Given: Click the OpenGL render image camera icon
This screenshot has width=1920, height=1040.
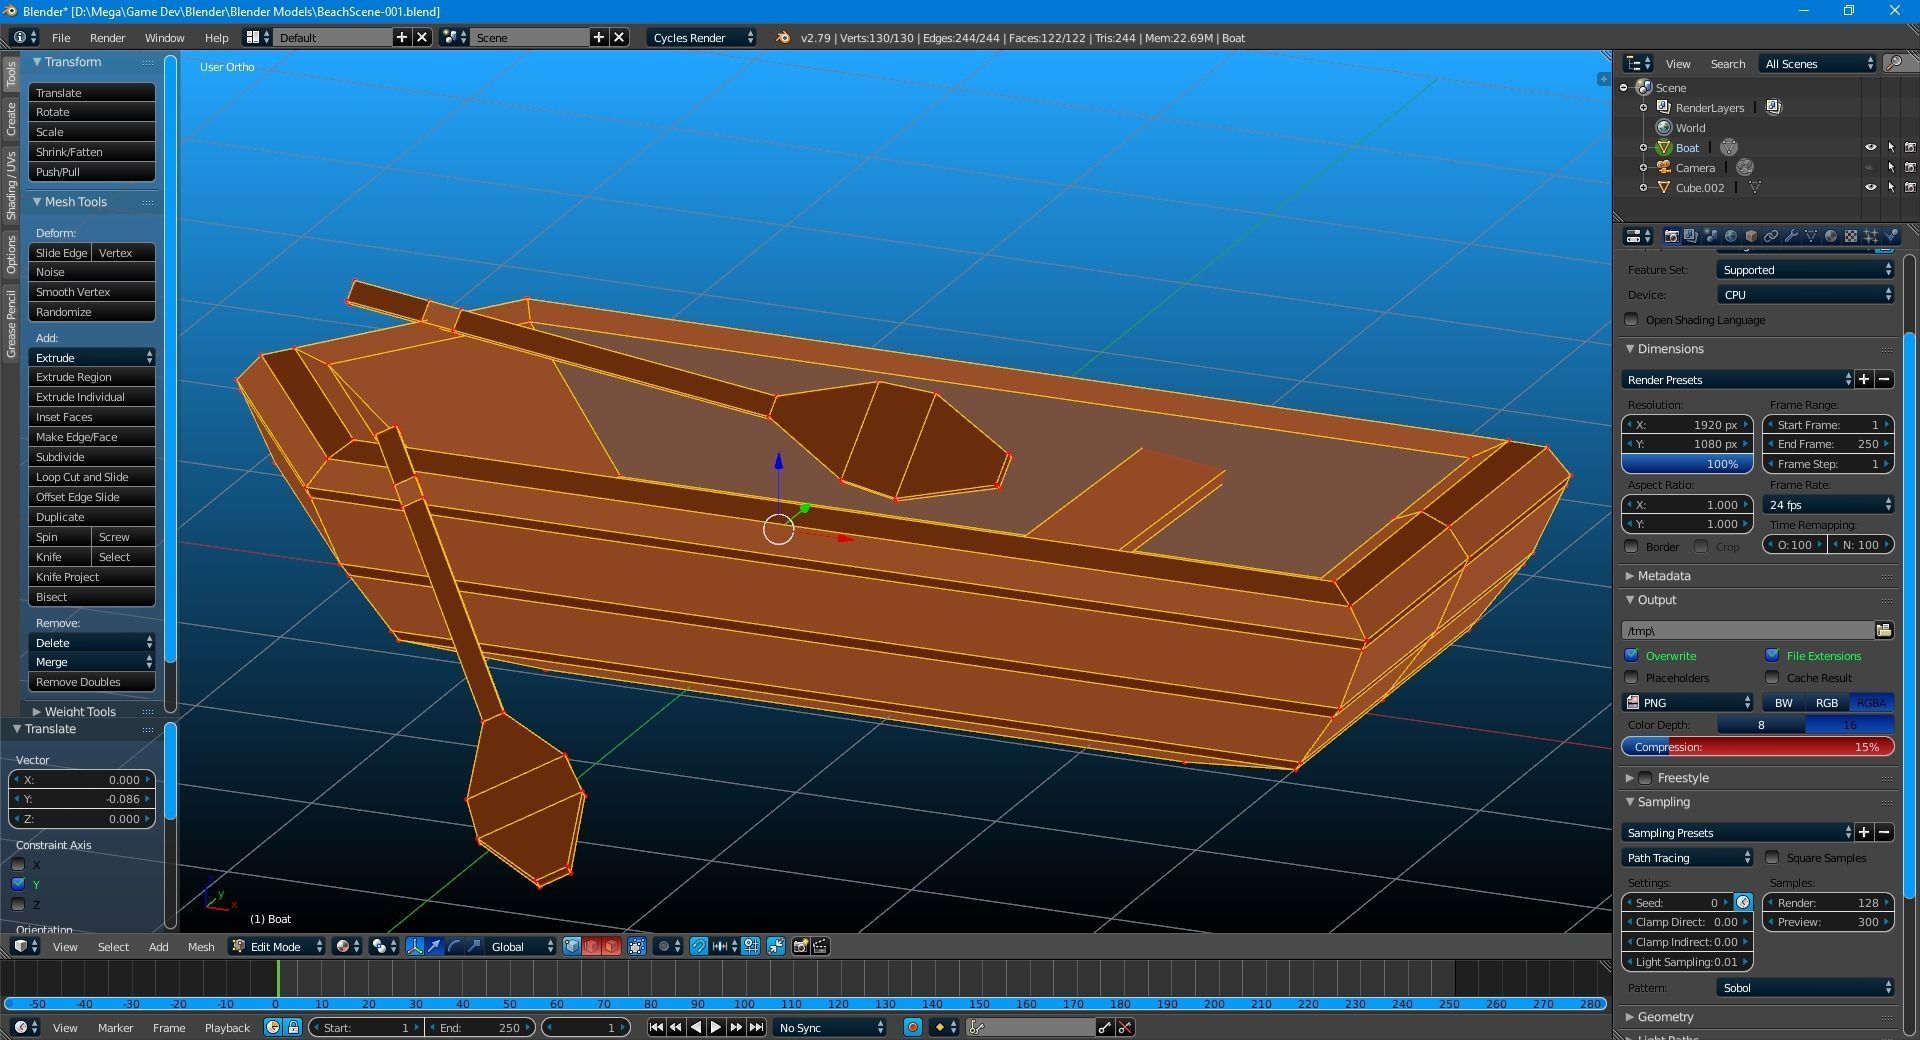Looking at the screenshot, I should [800, 946].
